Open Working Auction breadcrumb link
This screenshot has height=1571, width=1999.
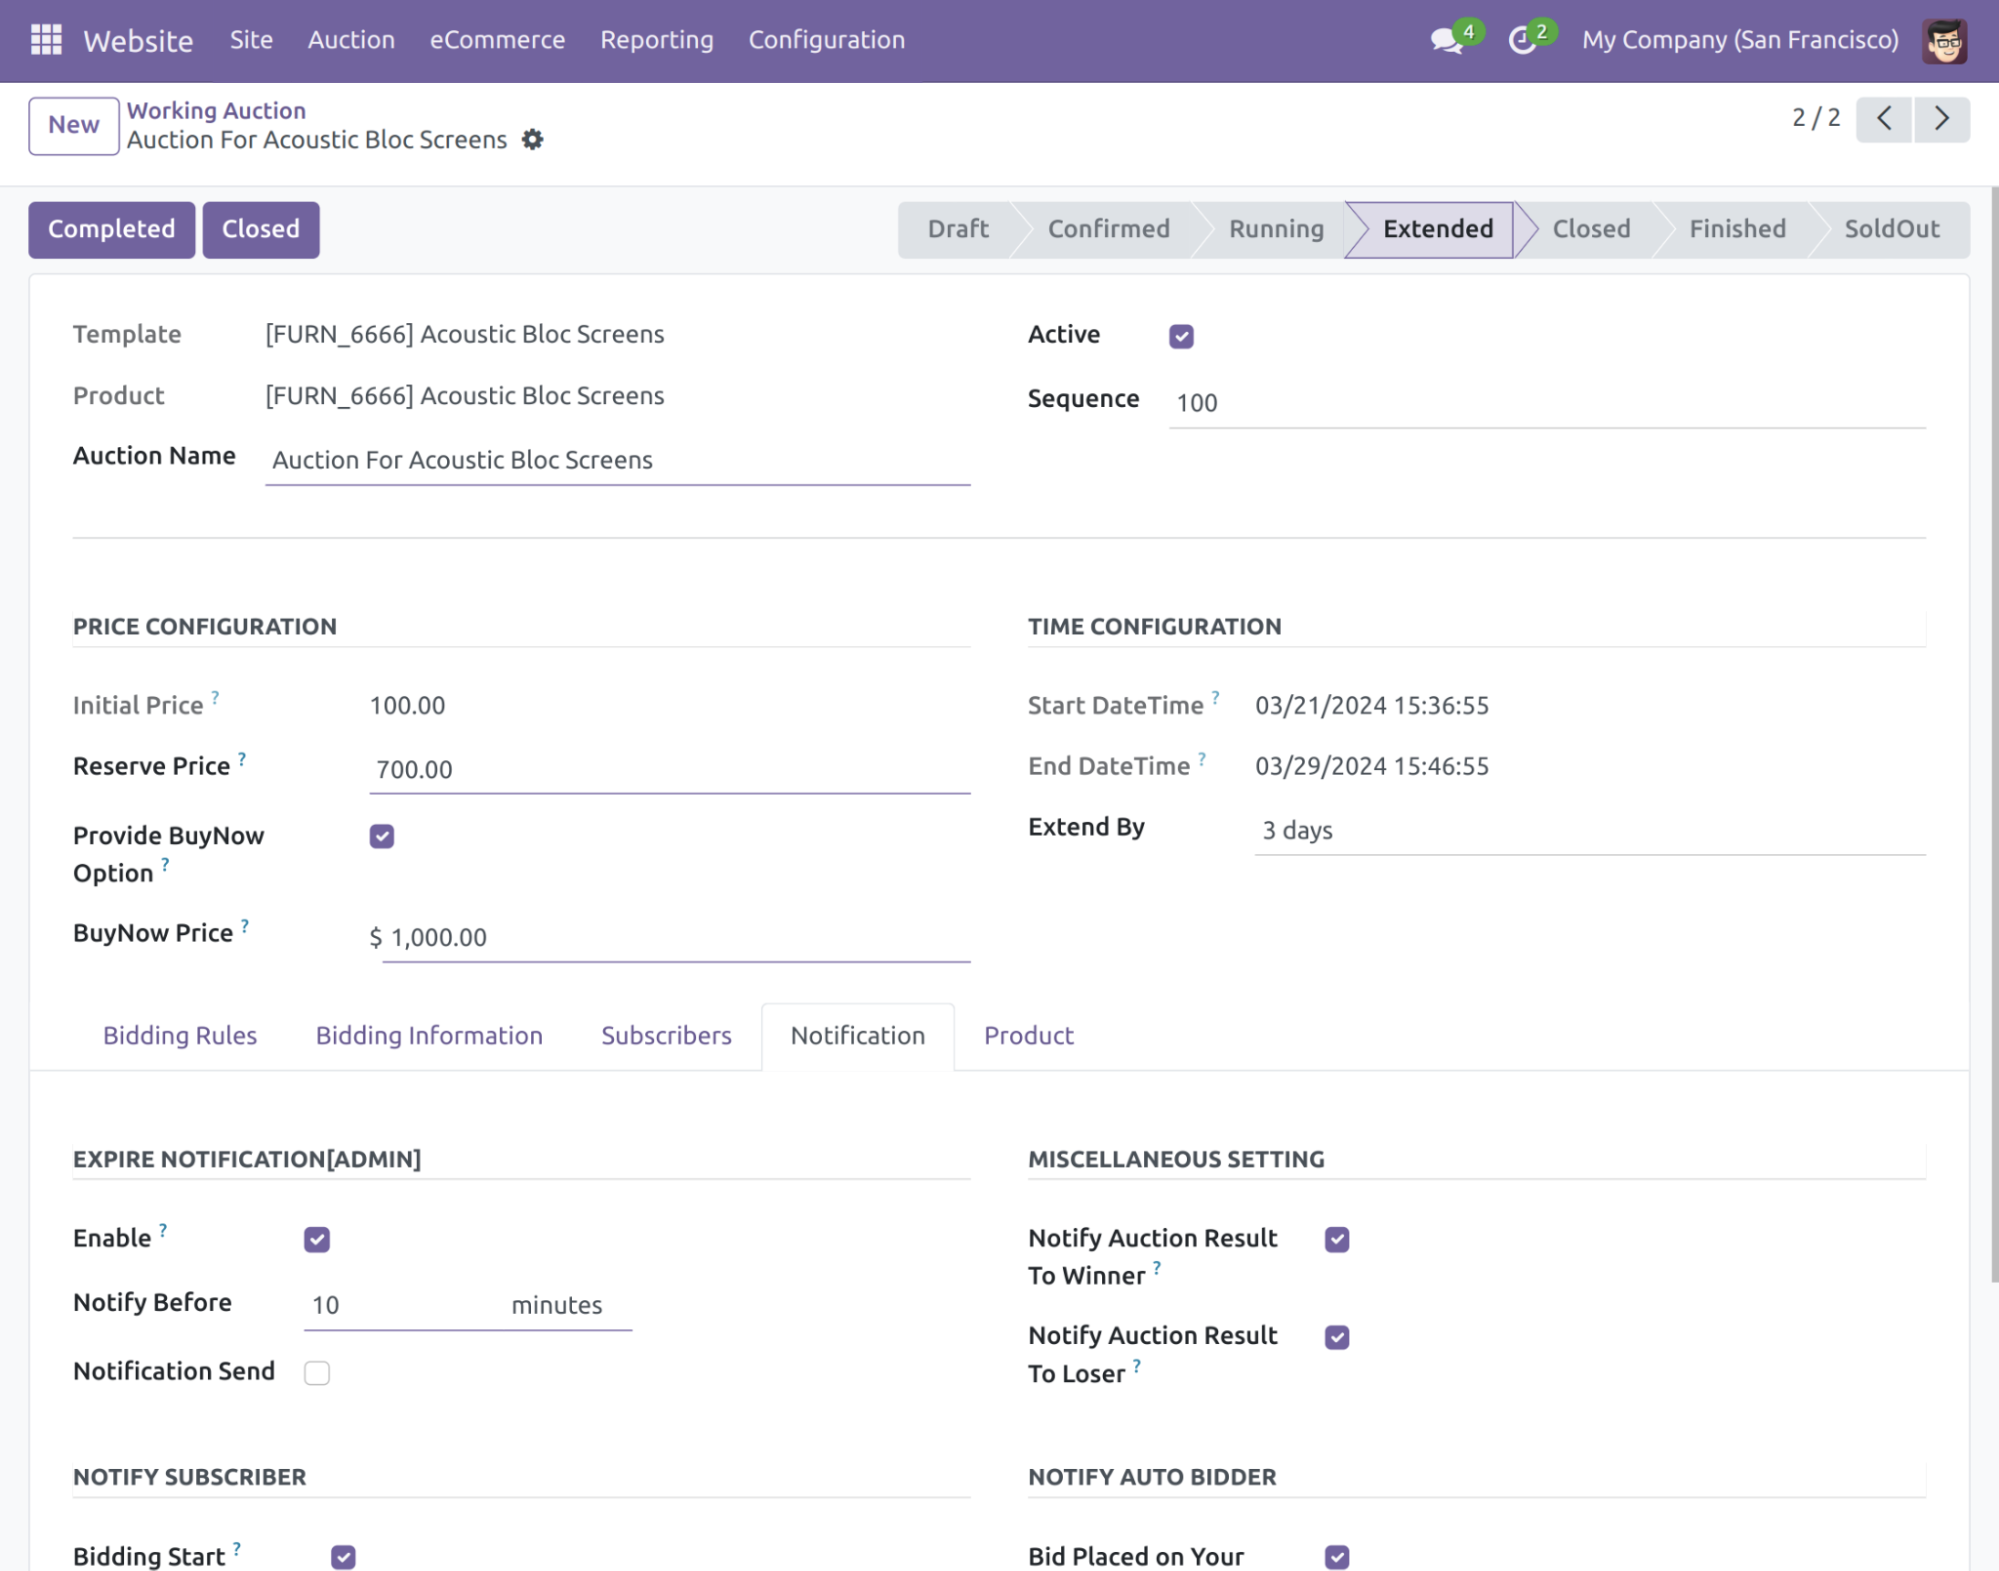pyautogui.click(x=216, y=111)
